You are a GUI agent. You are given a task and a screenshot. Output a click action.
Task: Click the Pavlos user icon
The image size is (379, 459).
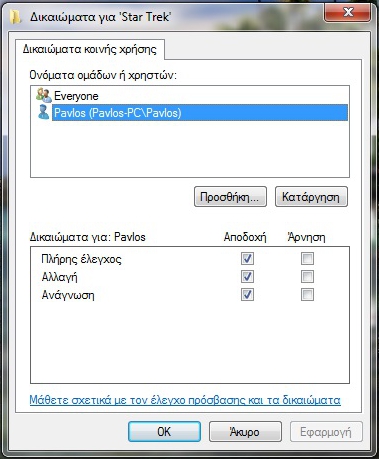[x=43, y=112]
